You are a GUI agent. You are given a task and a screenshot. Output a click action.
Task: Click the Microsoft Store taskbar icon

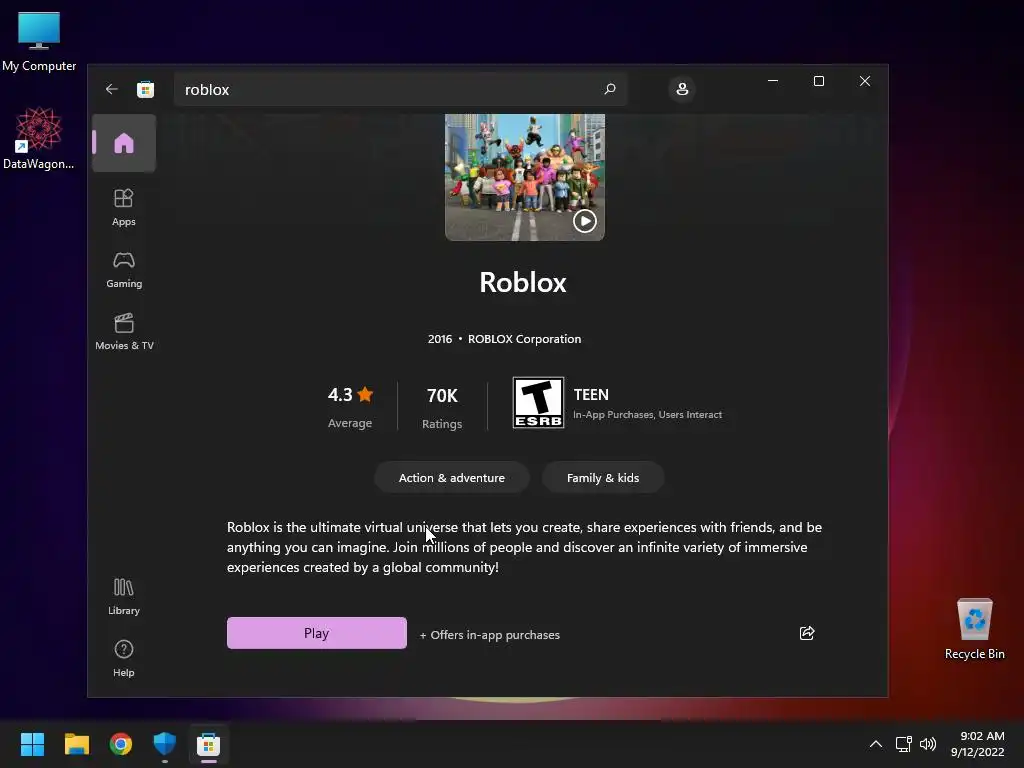pos(208,744)
